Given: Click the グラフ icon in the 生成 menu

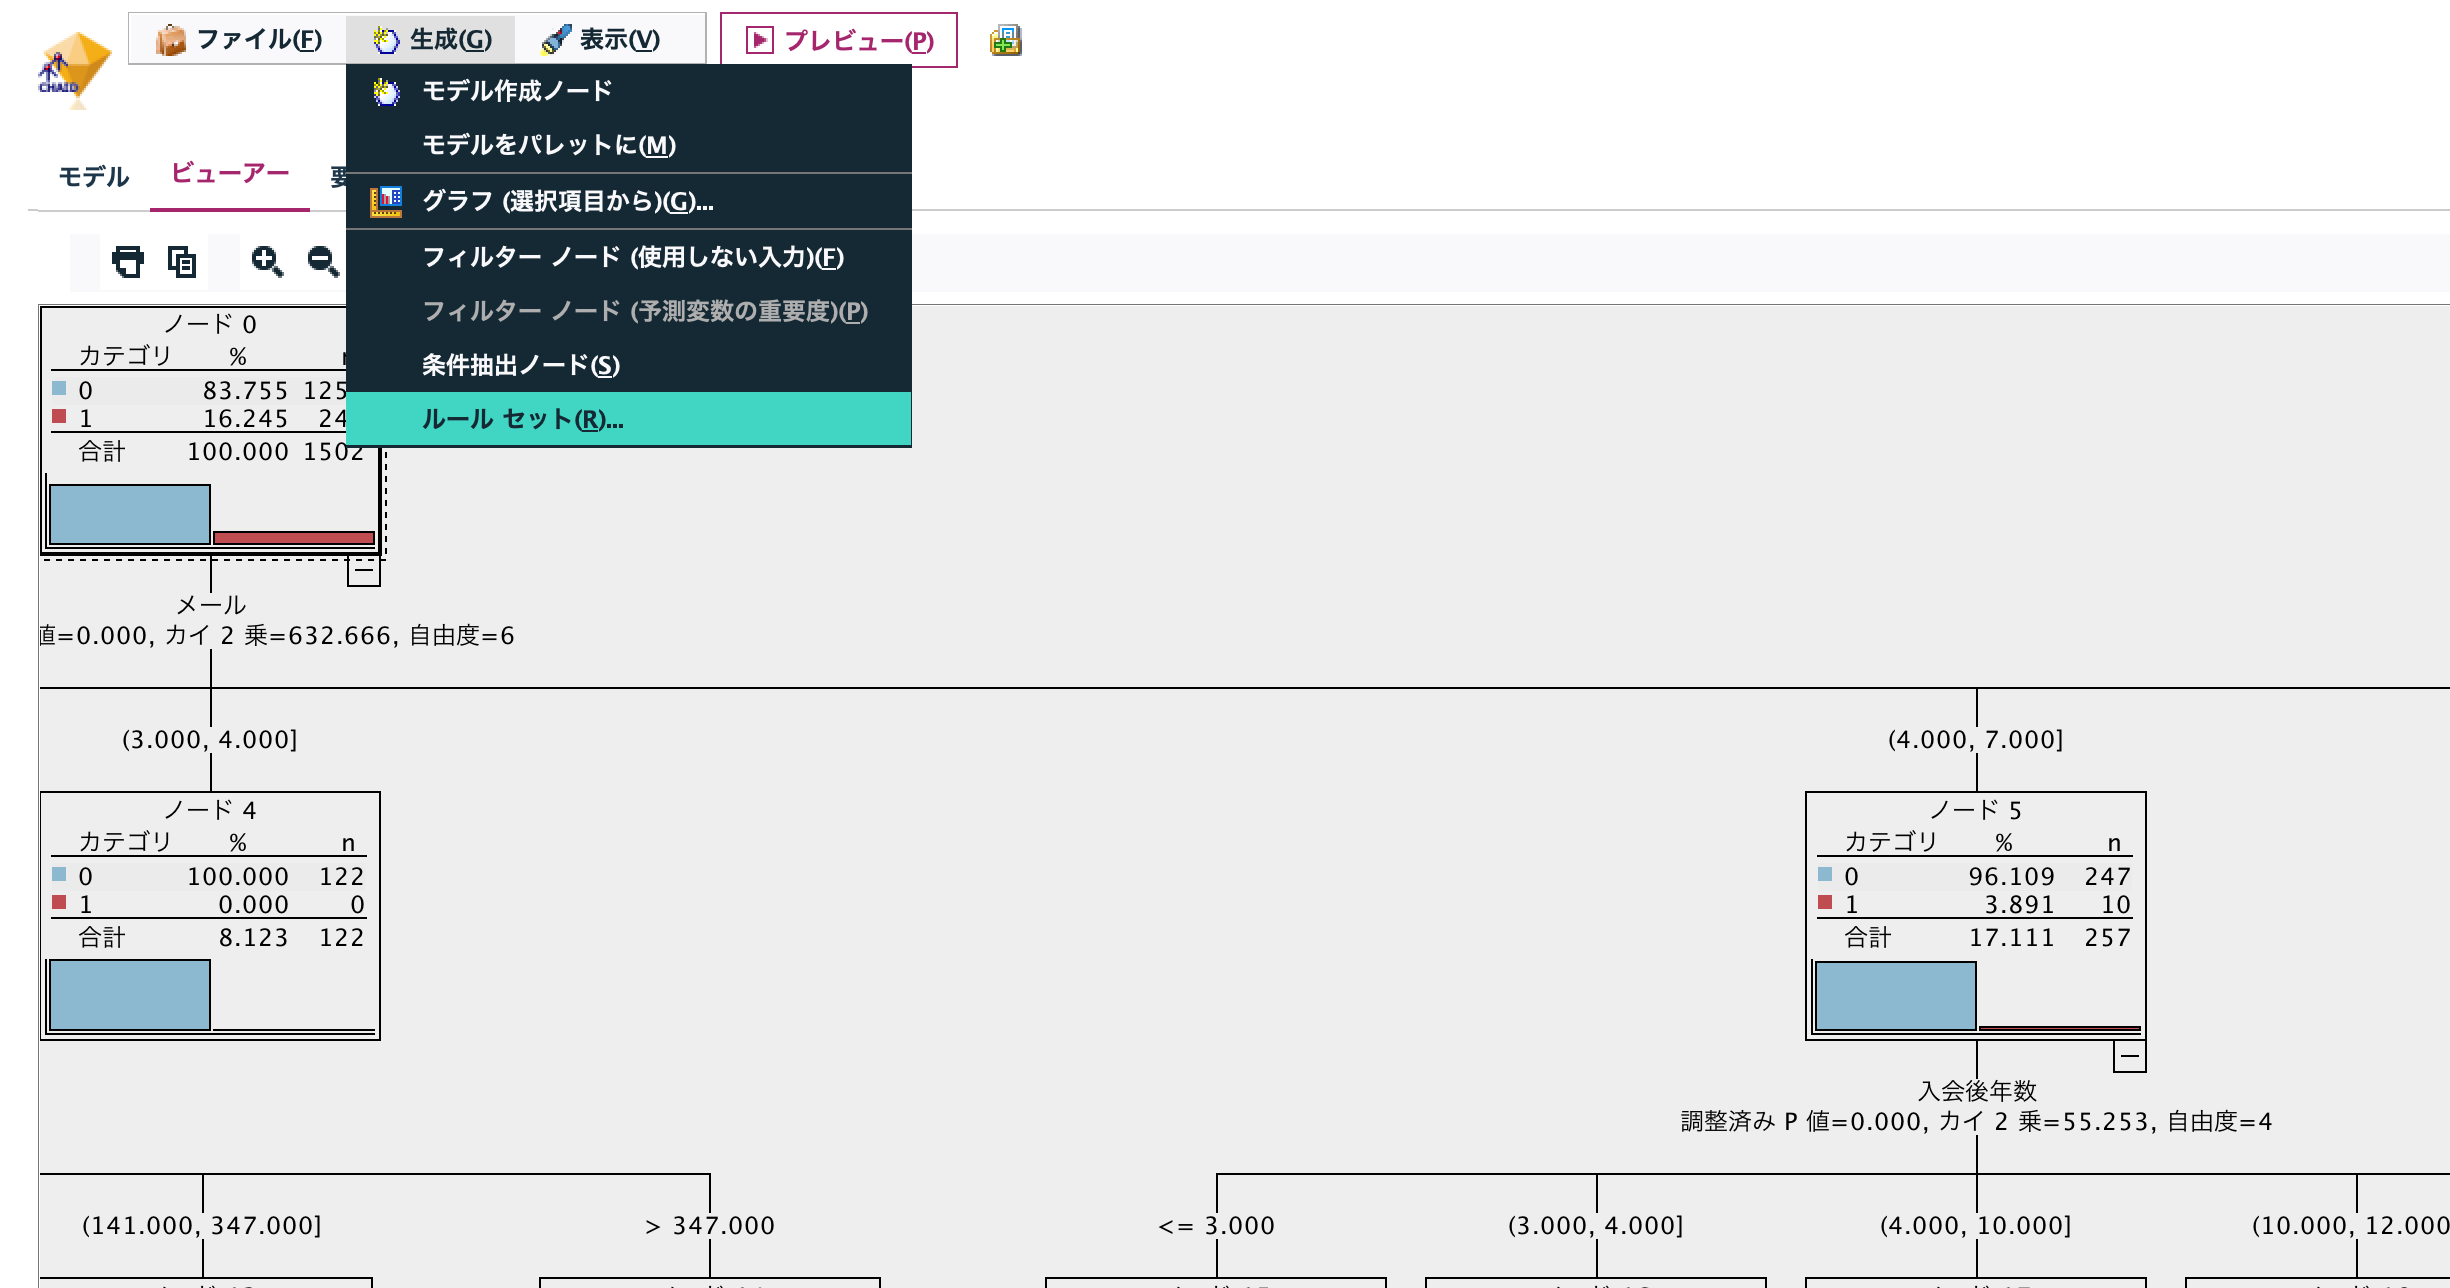Looking at the screenshot, I should [388, 200].
